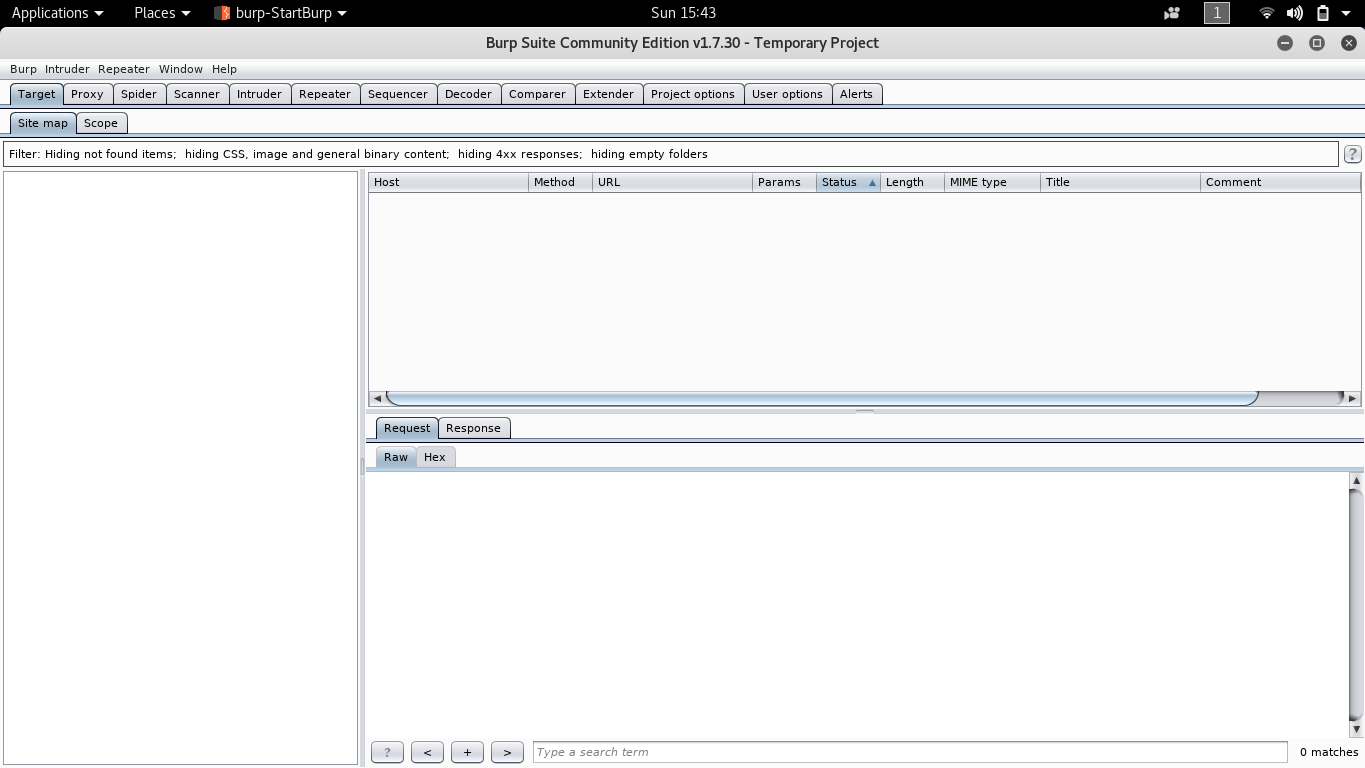The image size is (1365, 768).
Task: Click the '+' search options button
Action: point(467,752)
